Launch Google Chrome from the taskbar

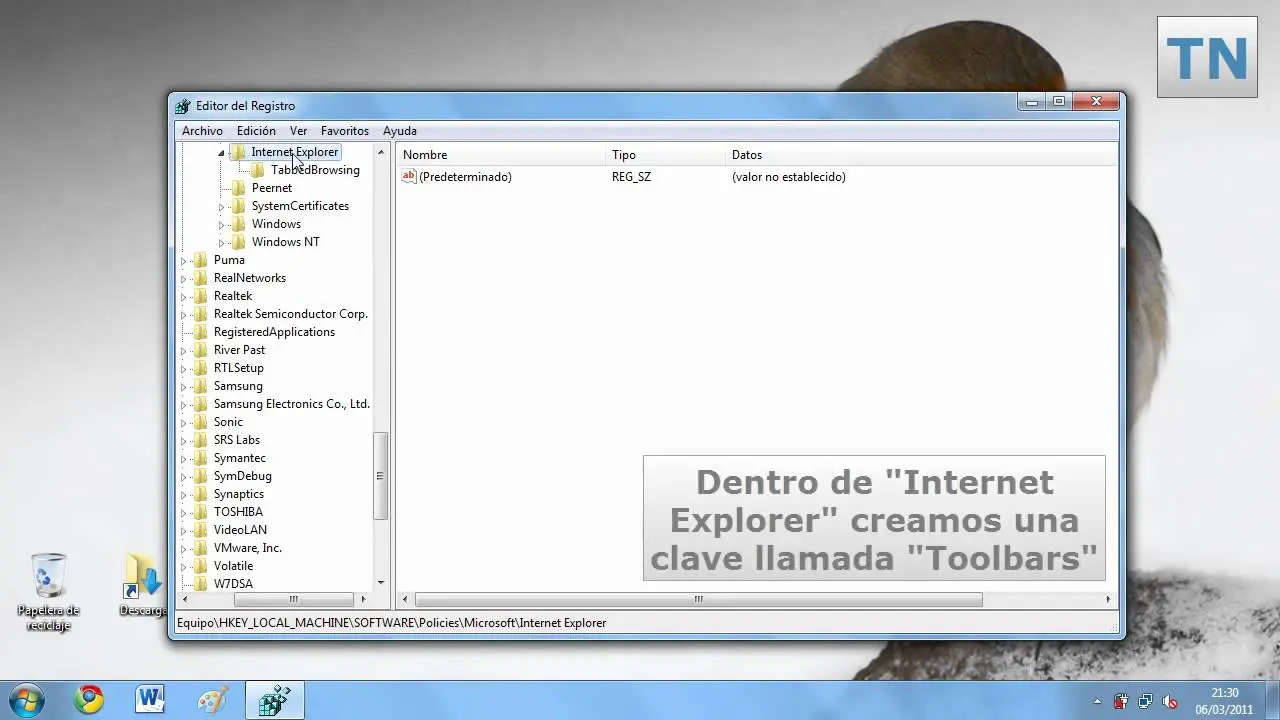coord(89,700)
